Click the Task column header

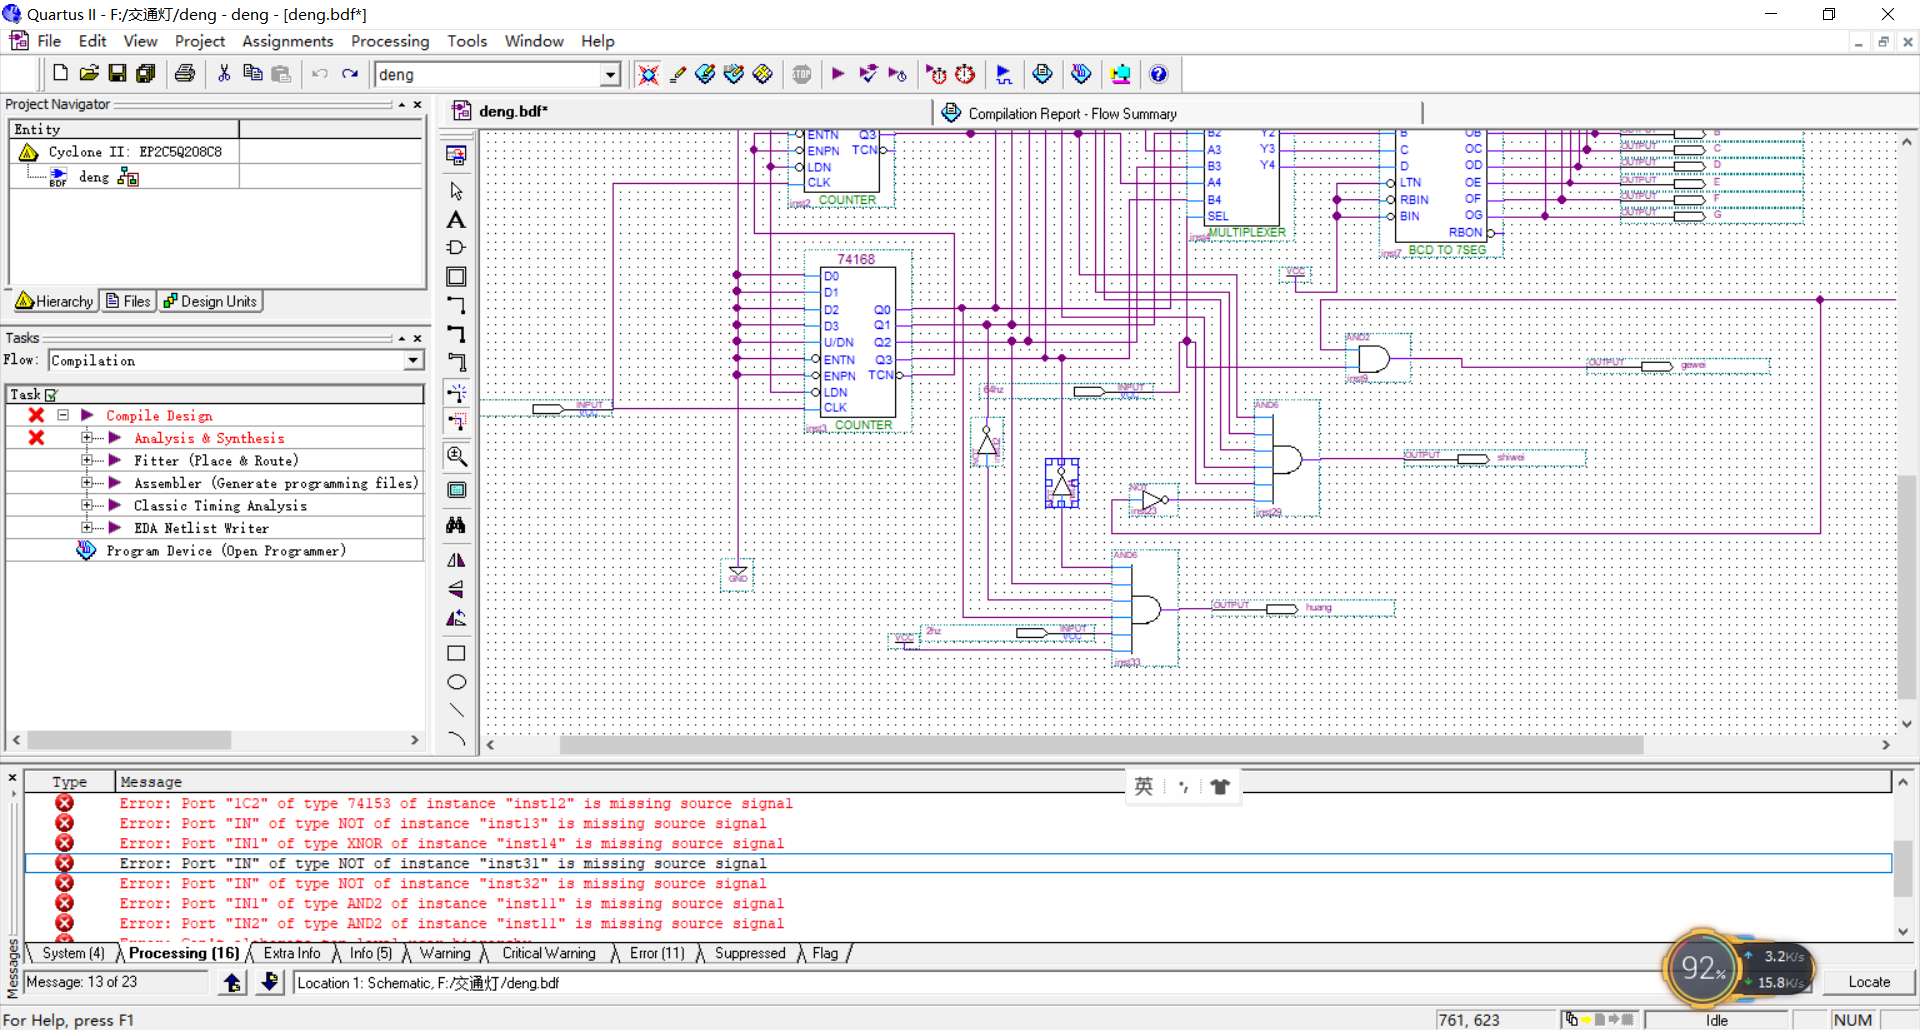pyautogui.click(x=215, y=394)
